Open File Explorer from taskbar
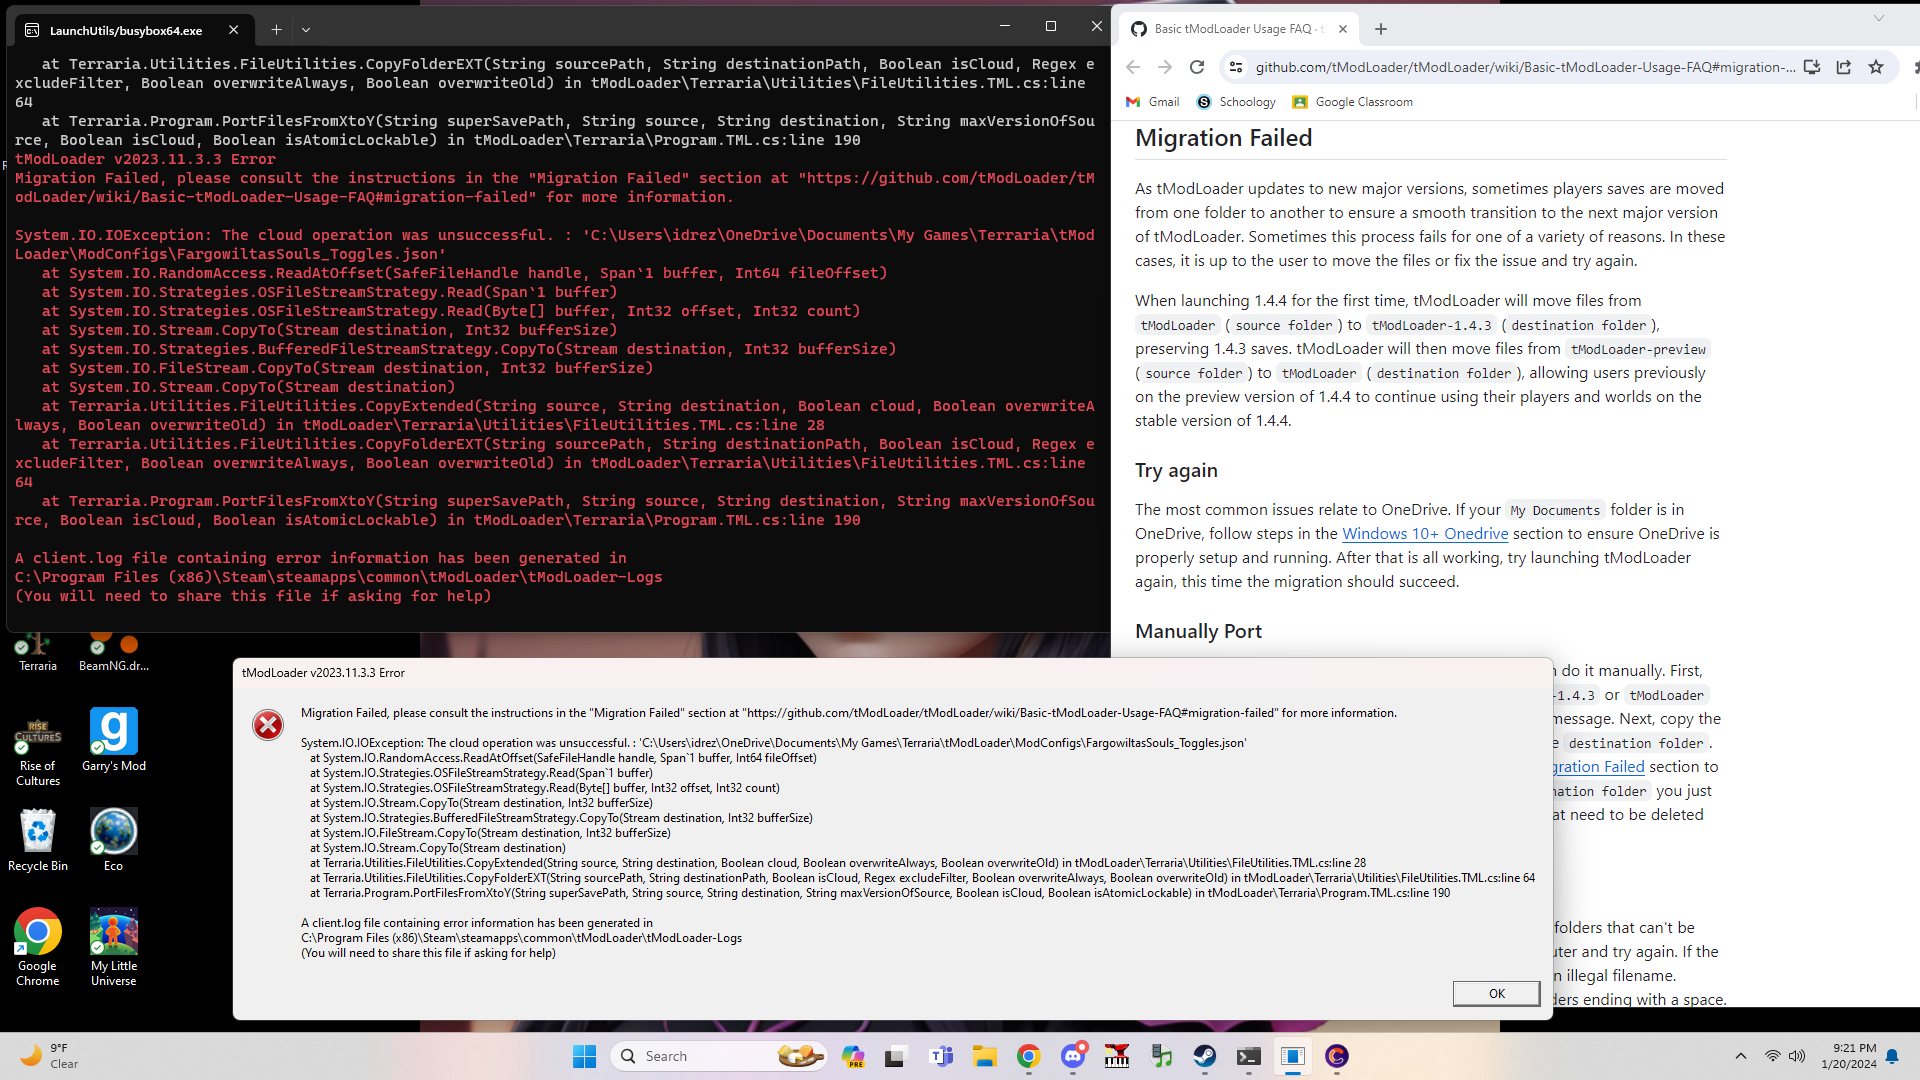 (x=985, y=1056)
